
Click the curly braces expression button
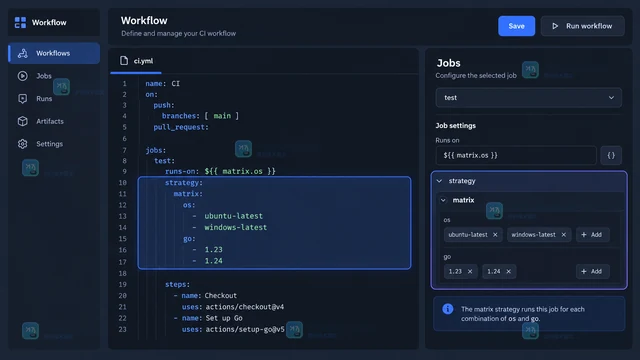click(611, 155)
